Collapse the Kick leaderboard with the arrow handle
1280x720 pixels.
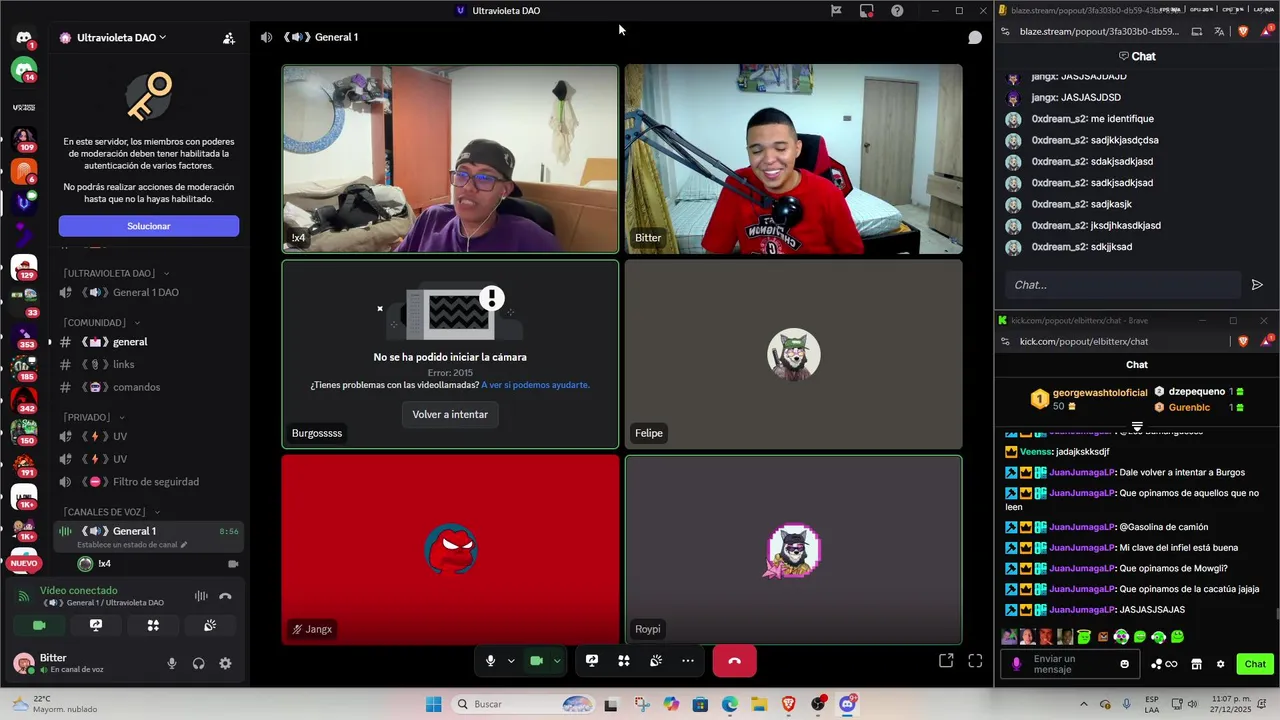1137,427
